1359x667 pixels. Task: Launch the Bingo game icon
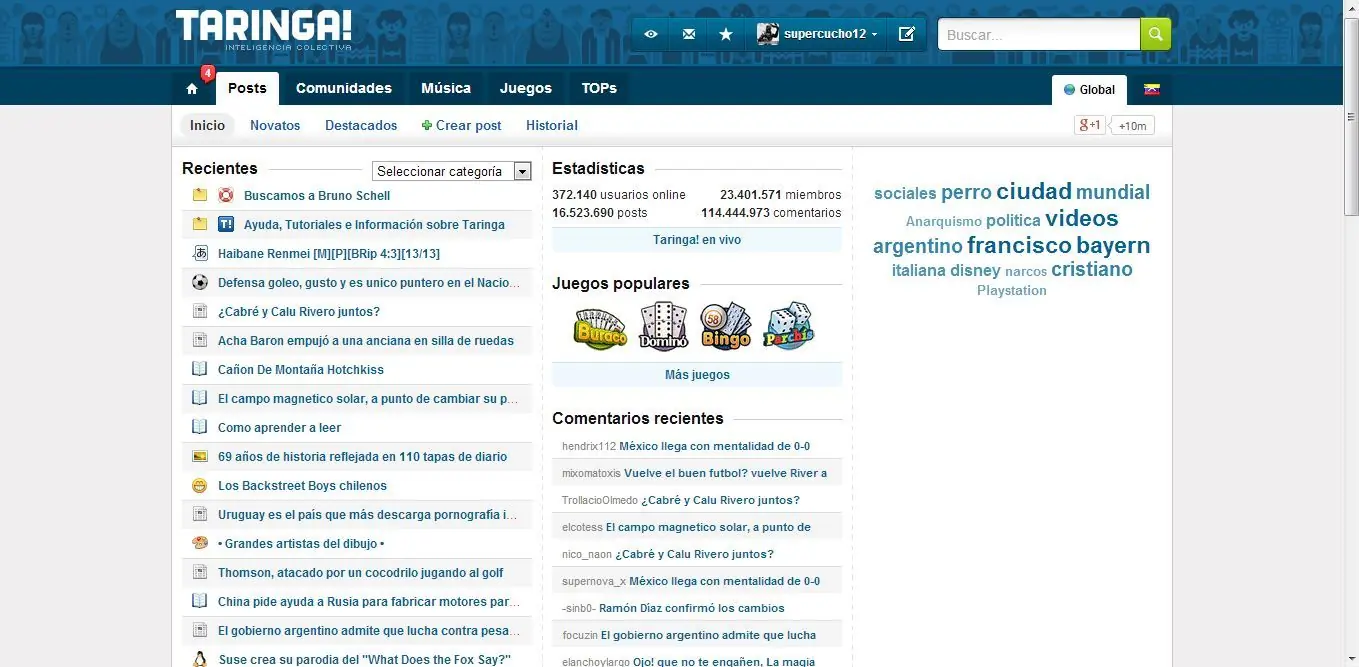pos(726,326)
